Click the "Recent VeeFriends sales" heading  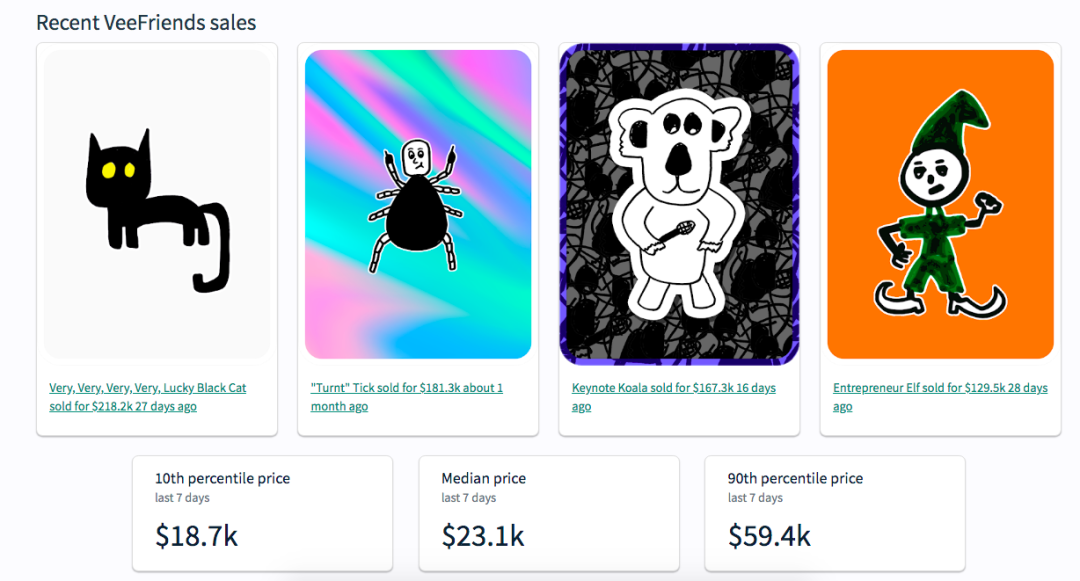point(146,22)
